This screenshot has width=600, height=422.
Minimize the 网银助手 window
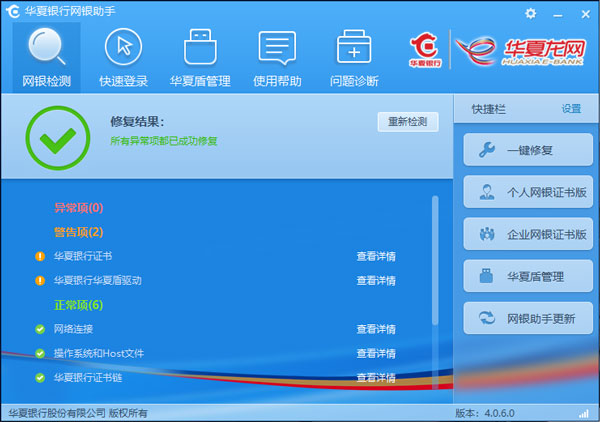click(x=558, y=15)
